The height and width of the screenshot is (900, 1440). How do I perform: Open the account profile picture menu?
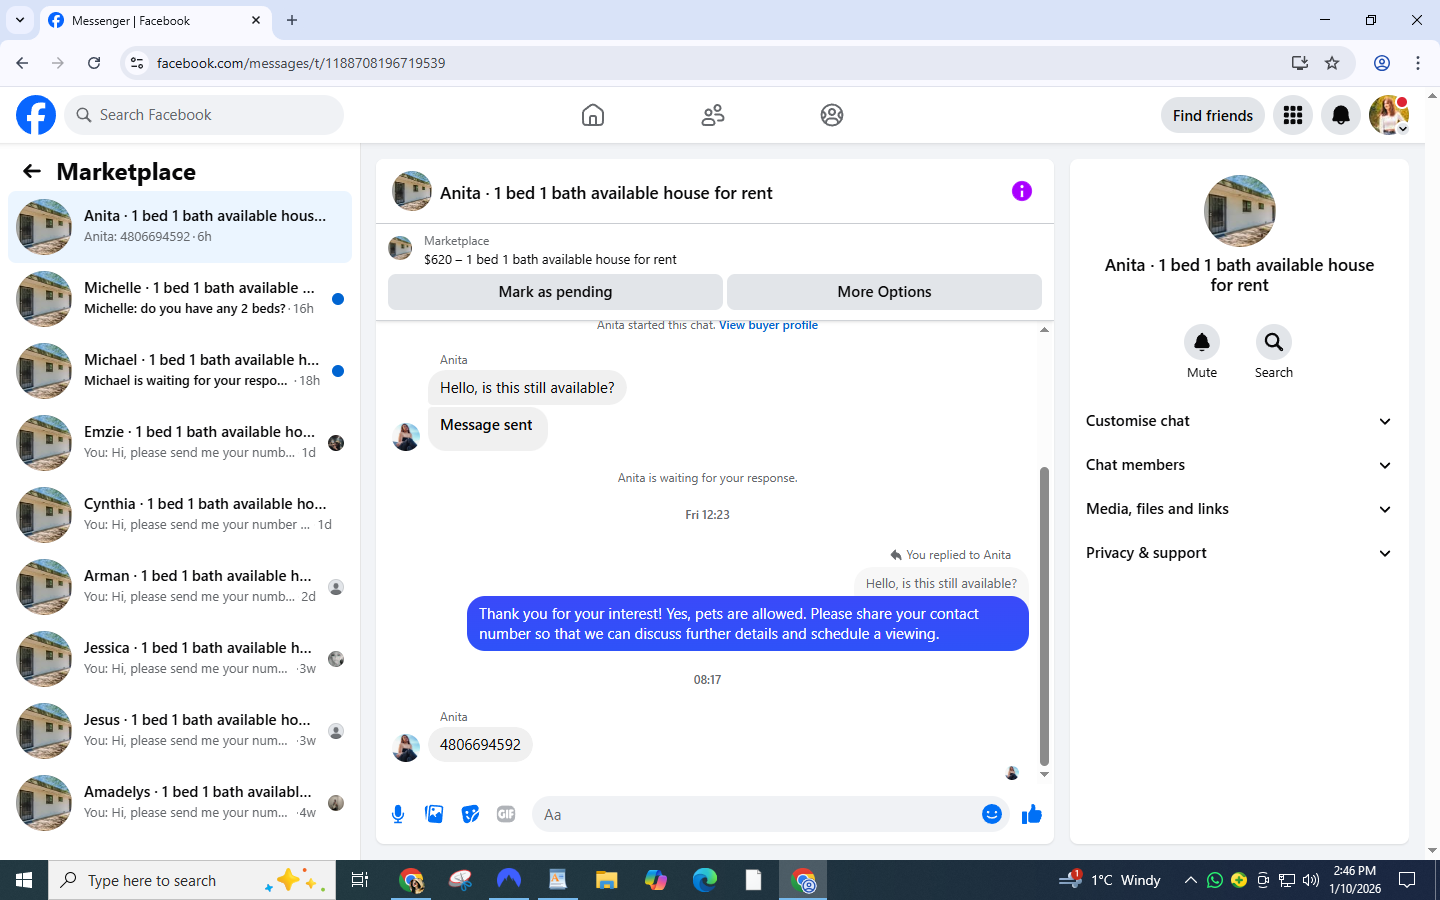click(x=1389, y=115)
